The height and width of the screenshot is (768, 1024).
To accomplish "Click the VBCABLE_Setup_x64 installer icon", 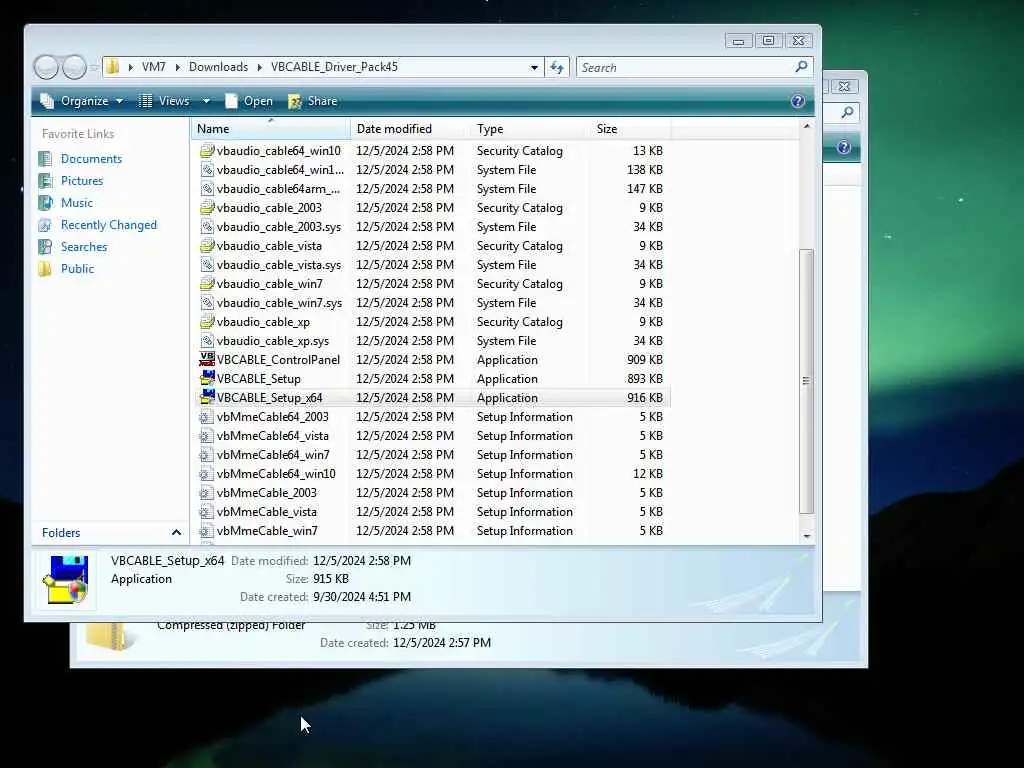I will 207,397.
